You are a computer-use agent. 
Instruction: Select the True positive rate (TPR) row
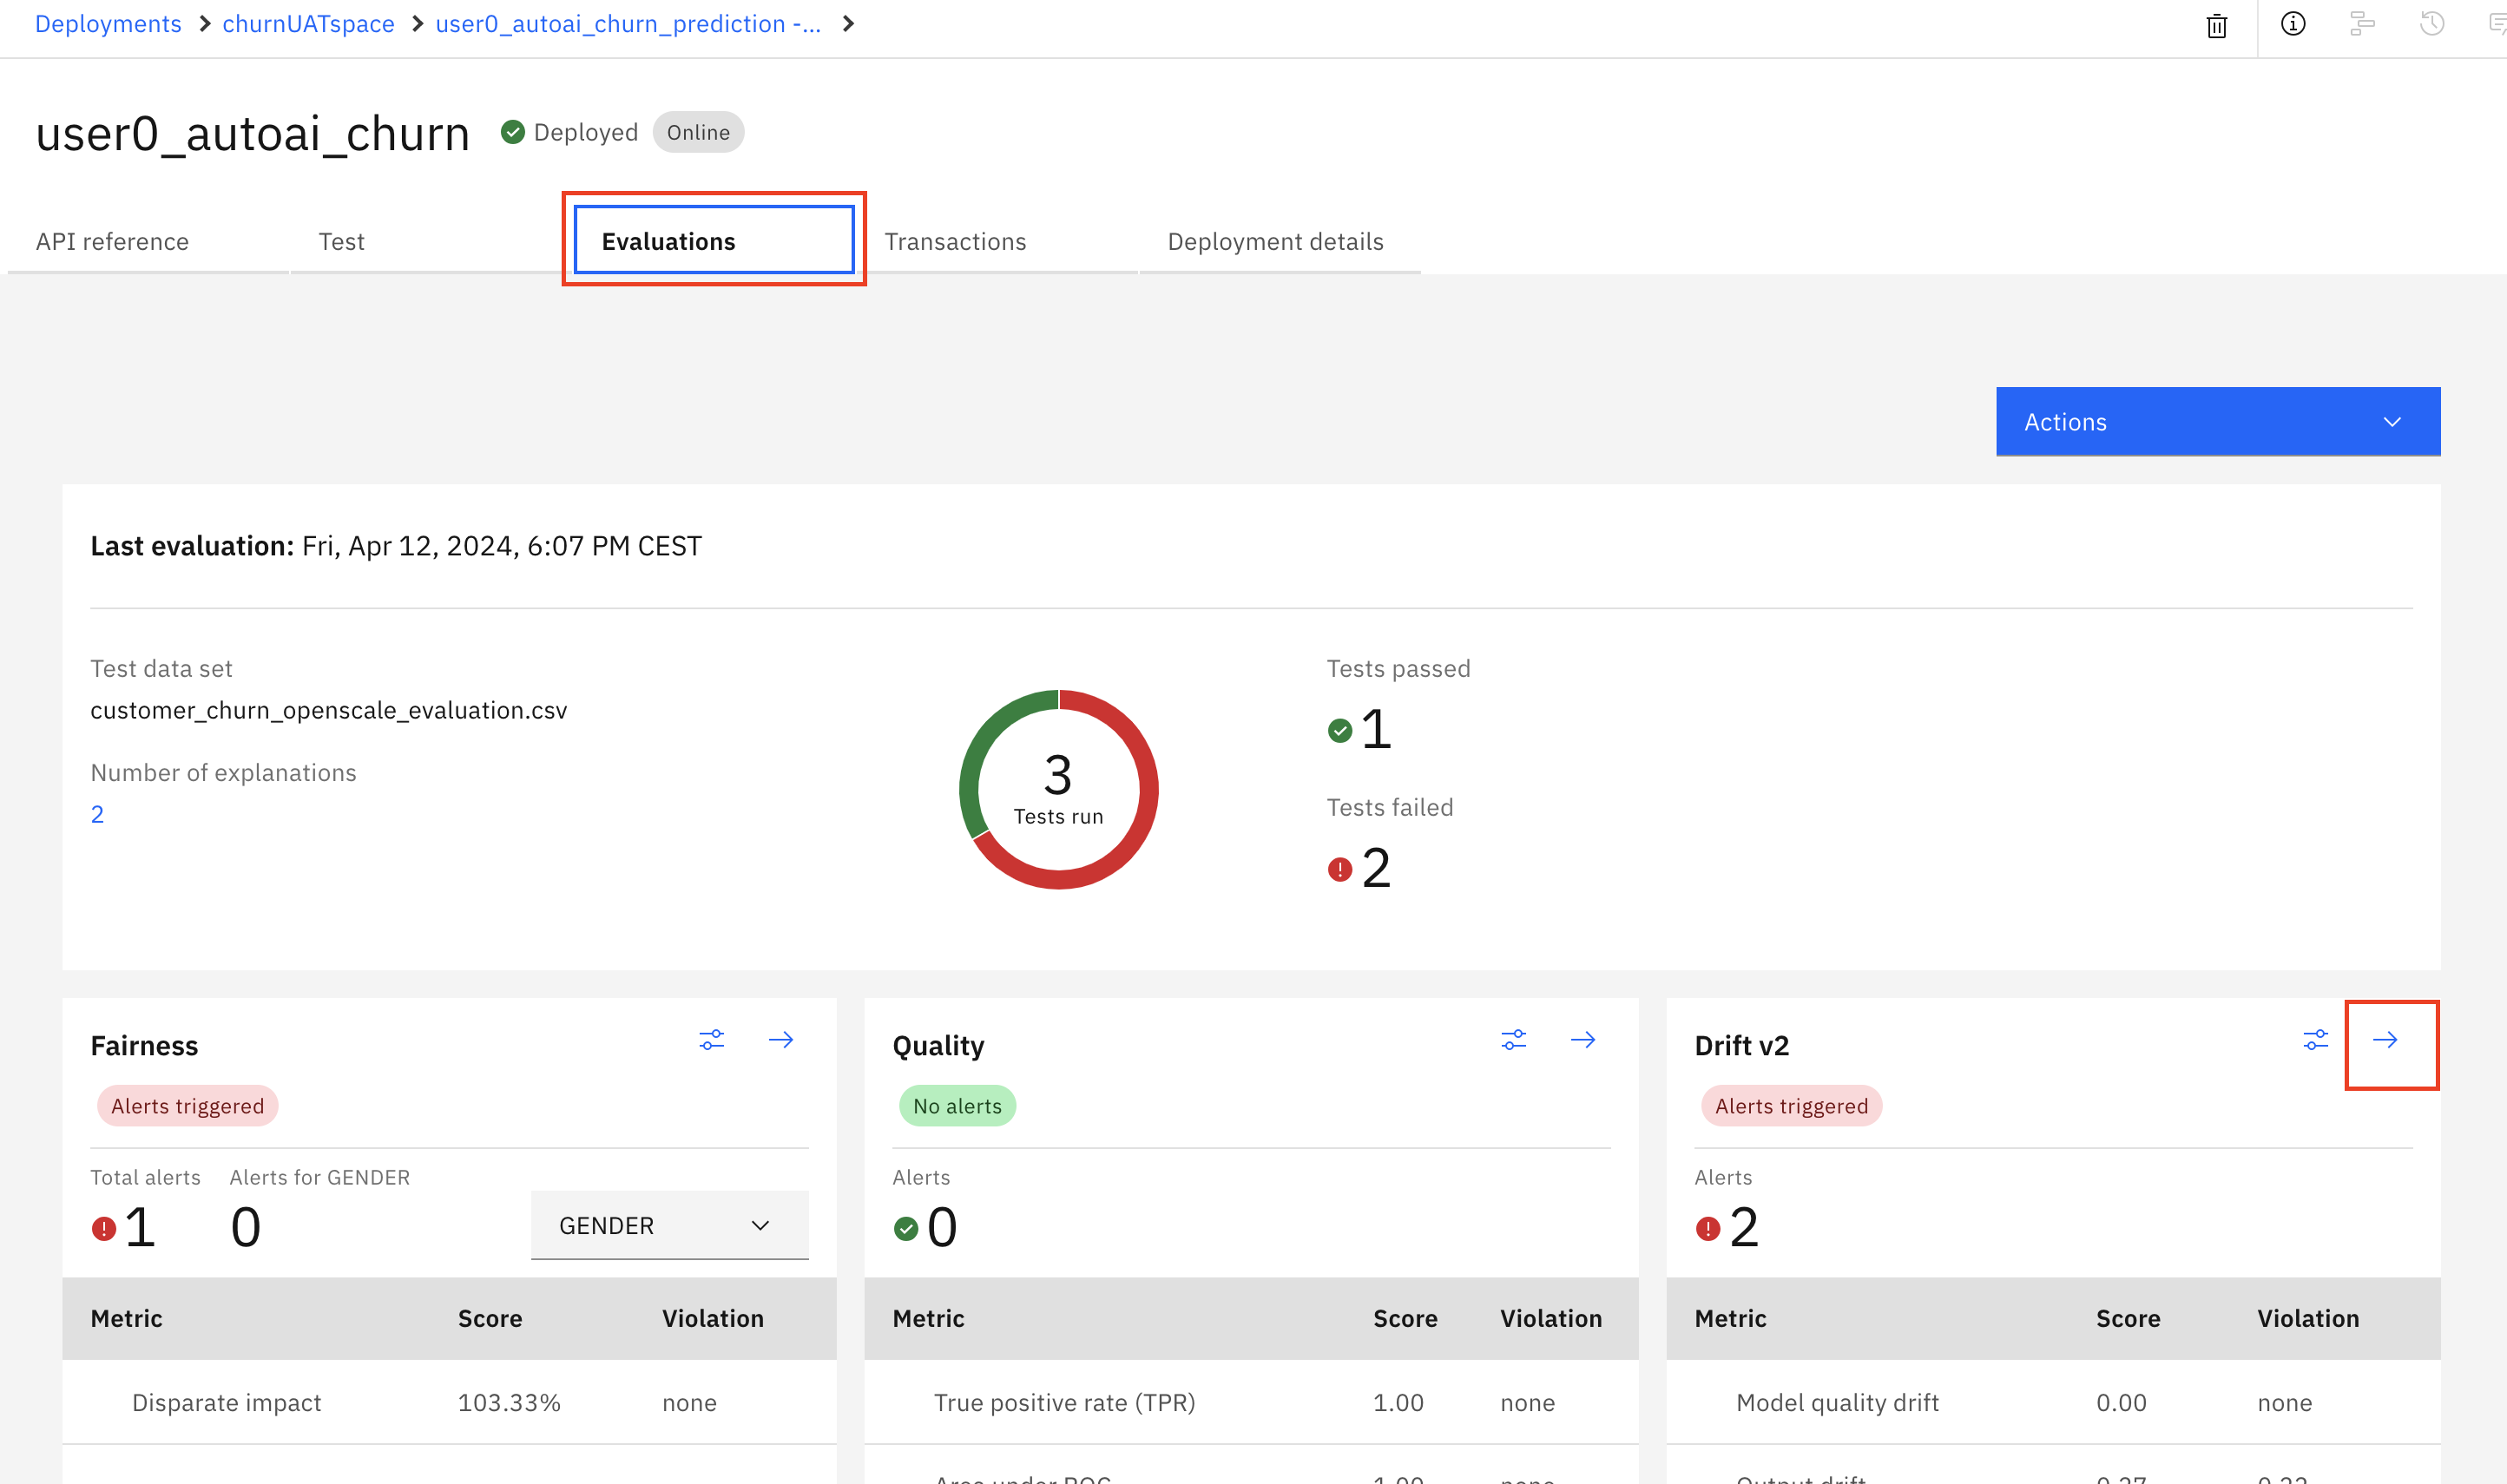click(x=1251, y=1402)
